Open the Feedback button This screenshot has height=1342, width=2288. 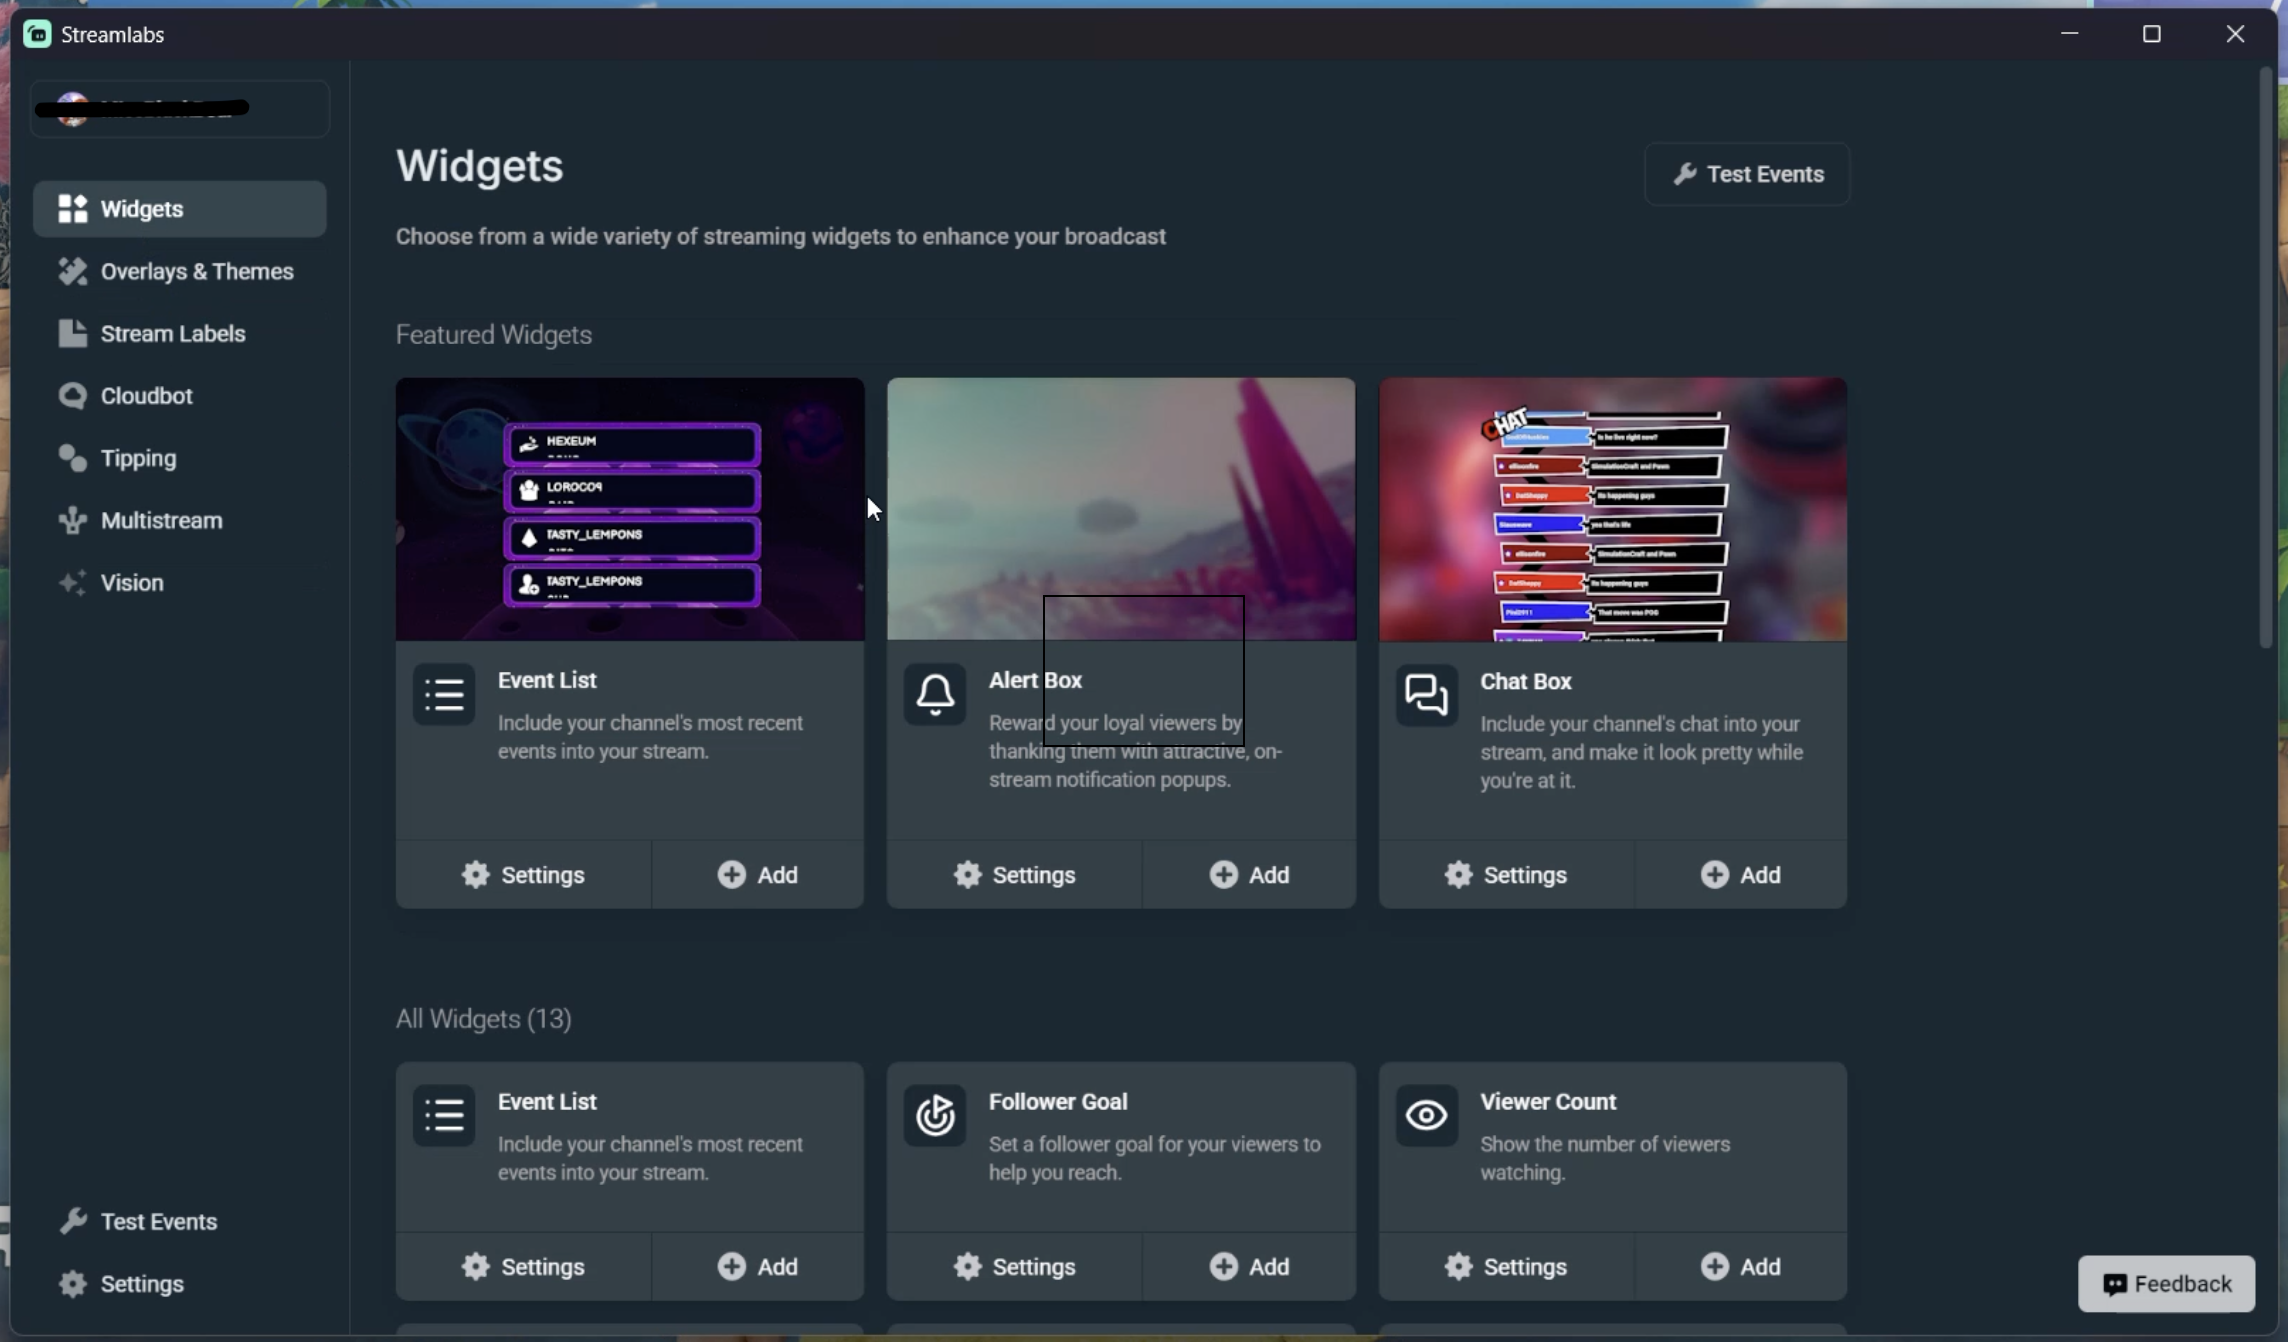pyautogui.click(x=2166, y=1283)
